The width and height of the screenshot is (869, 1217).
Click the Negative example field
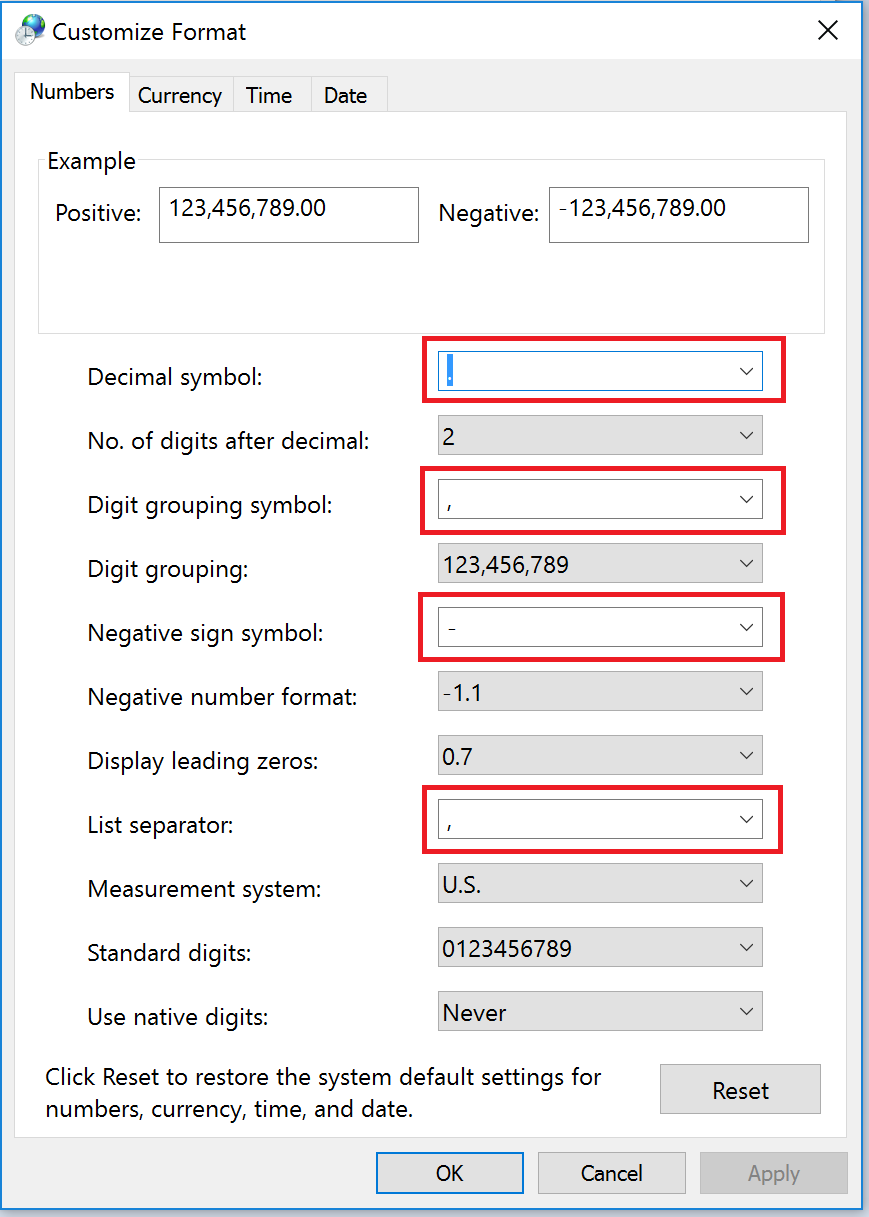coord(678,214)
